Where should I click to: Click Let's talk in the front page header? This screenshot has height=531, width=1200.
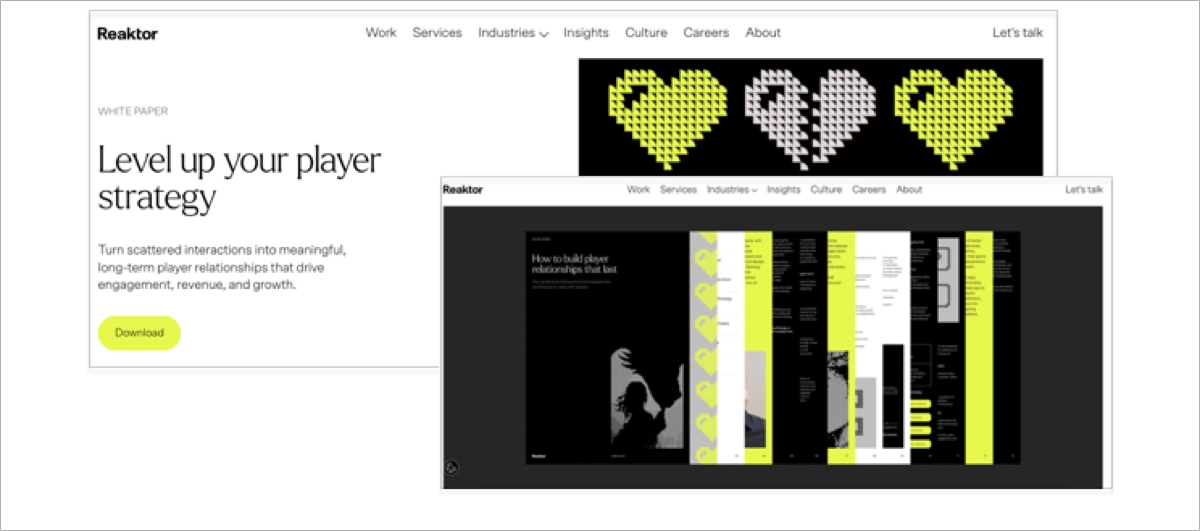[x=1083, y=189]
